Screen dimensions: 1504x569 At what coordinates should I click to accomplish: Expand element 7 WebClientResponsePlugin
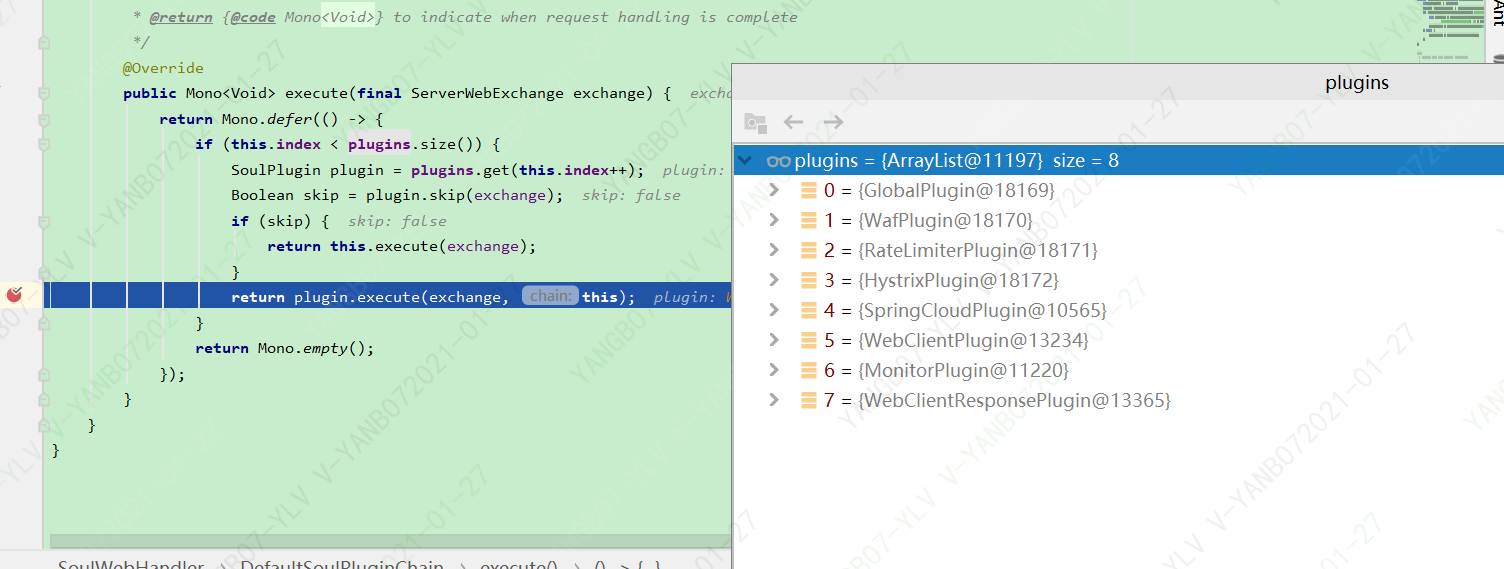[x=774, y=400]
